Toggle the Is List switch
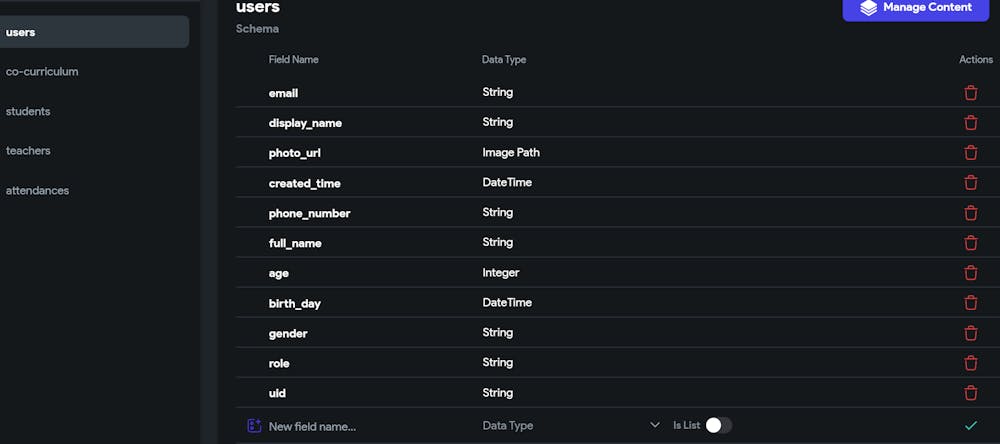Screen dimensions: 1000x444 [719, 425]
